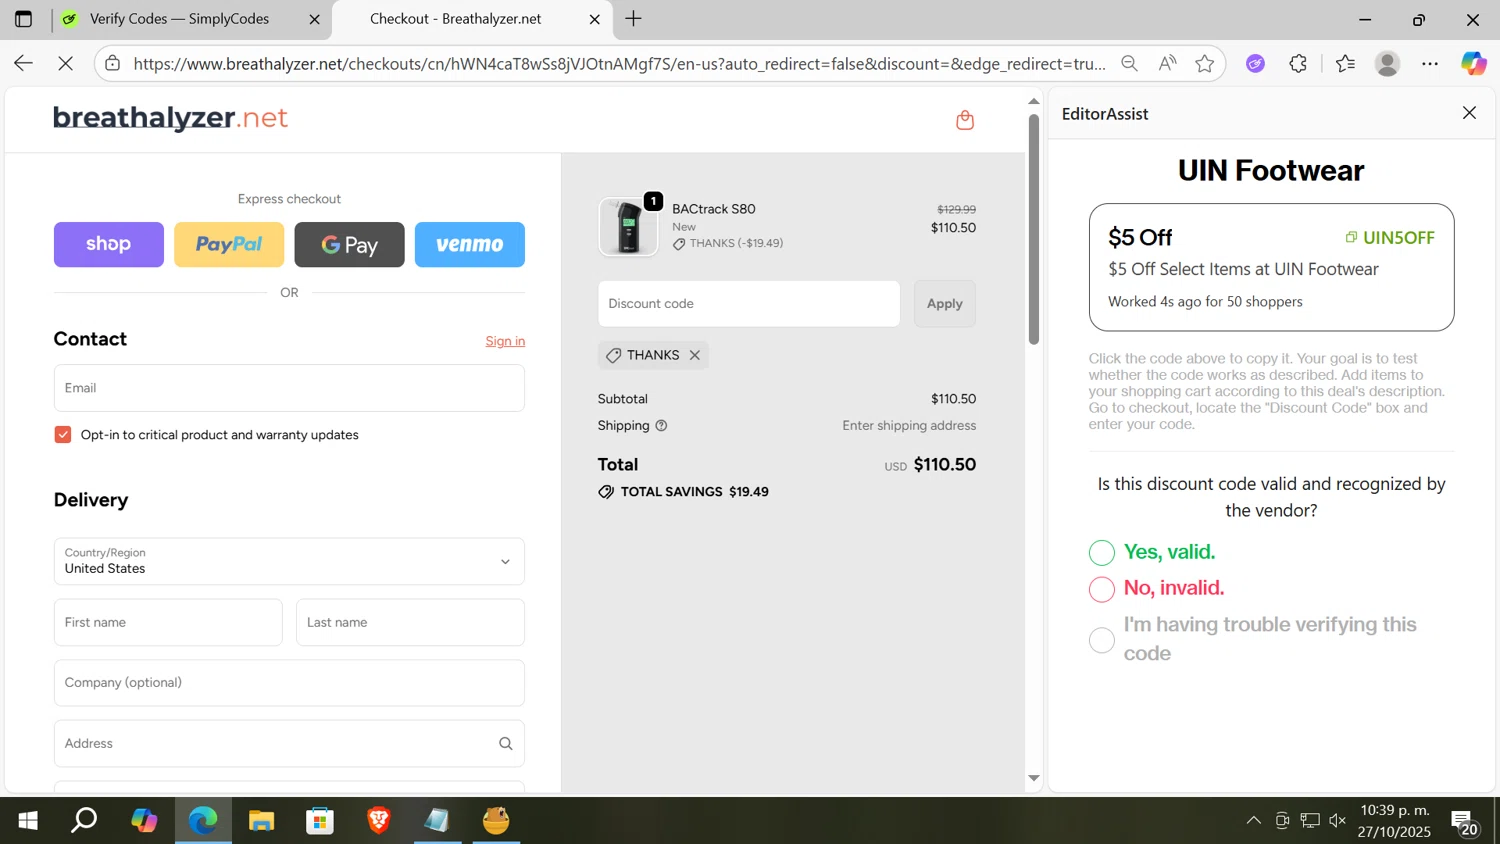Open the Copilot icon in Edge toolbar
The image size is (1500, 844).
(1473, 63)
